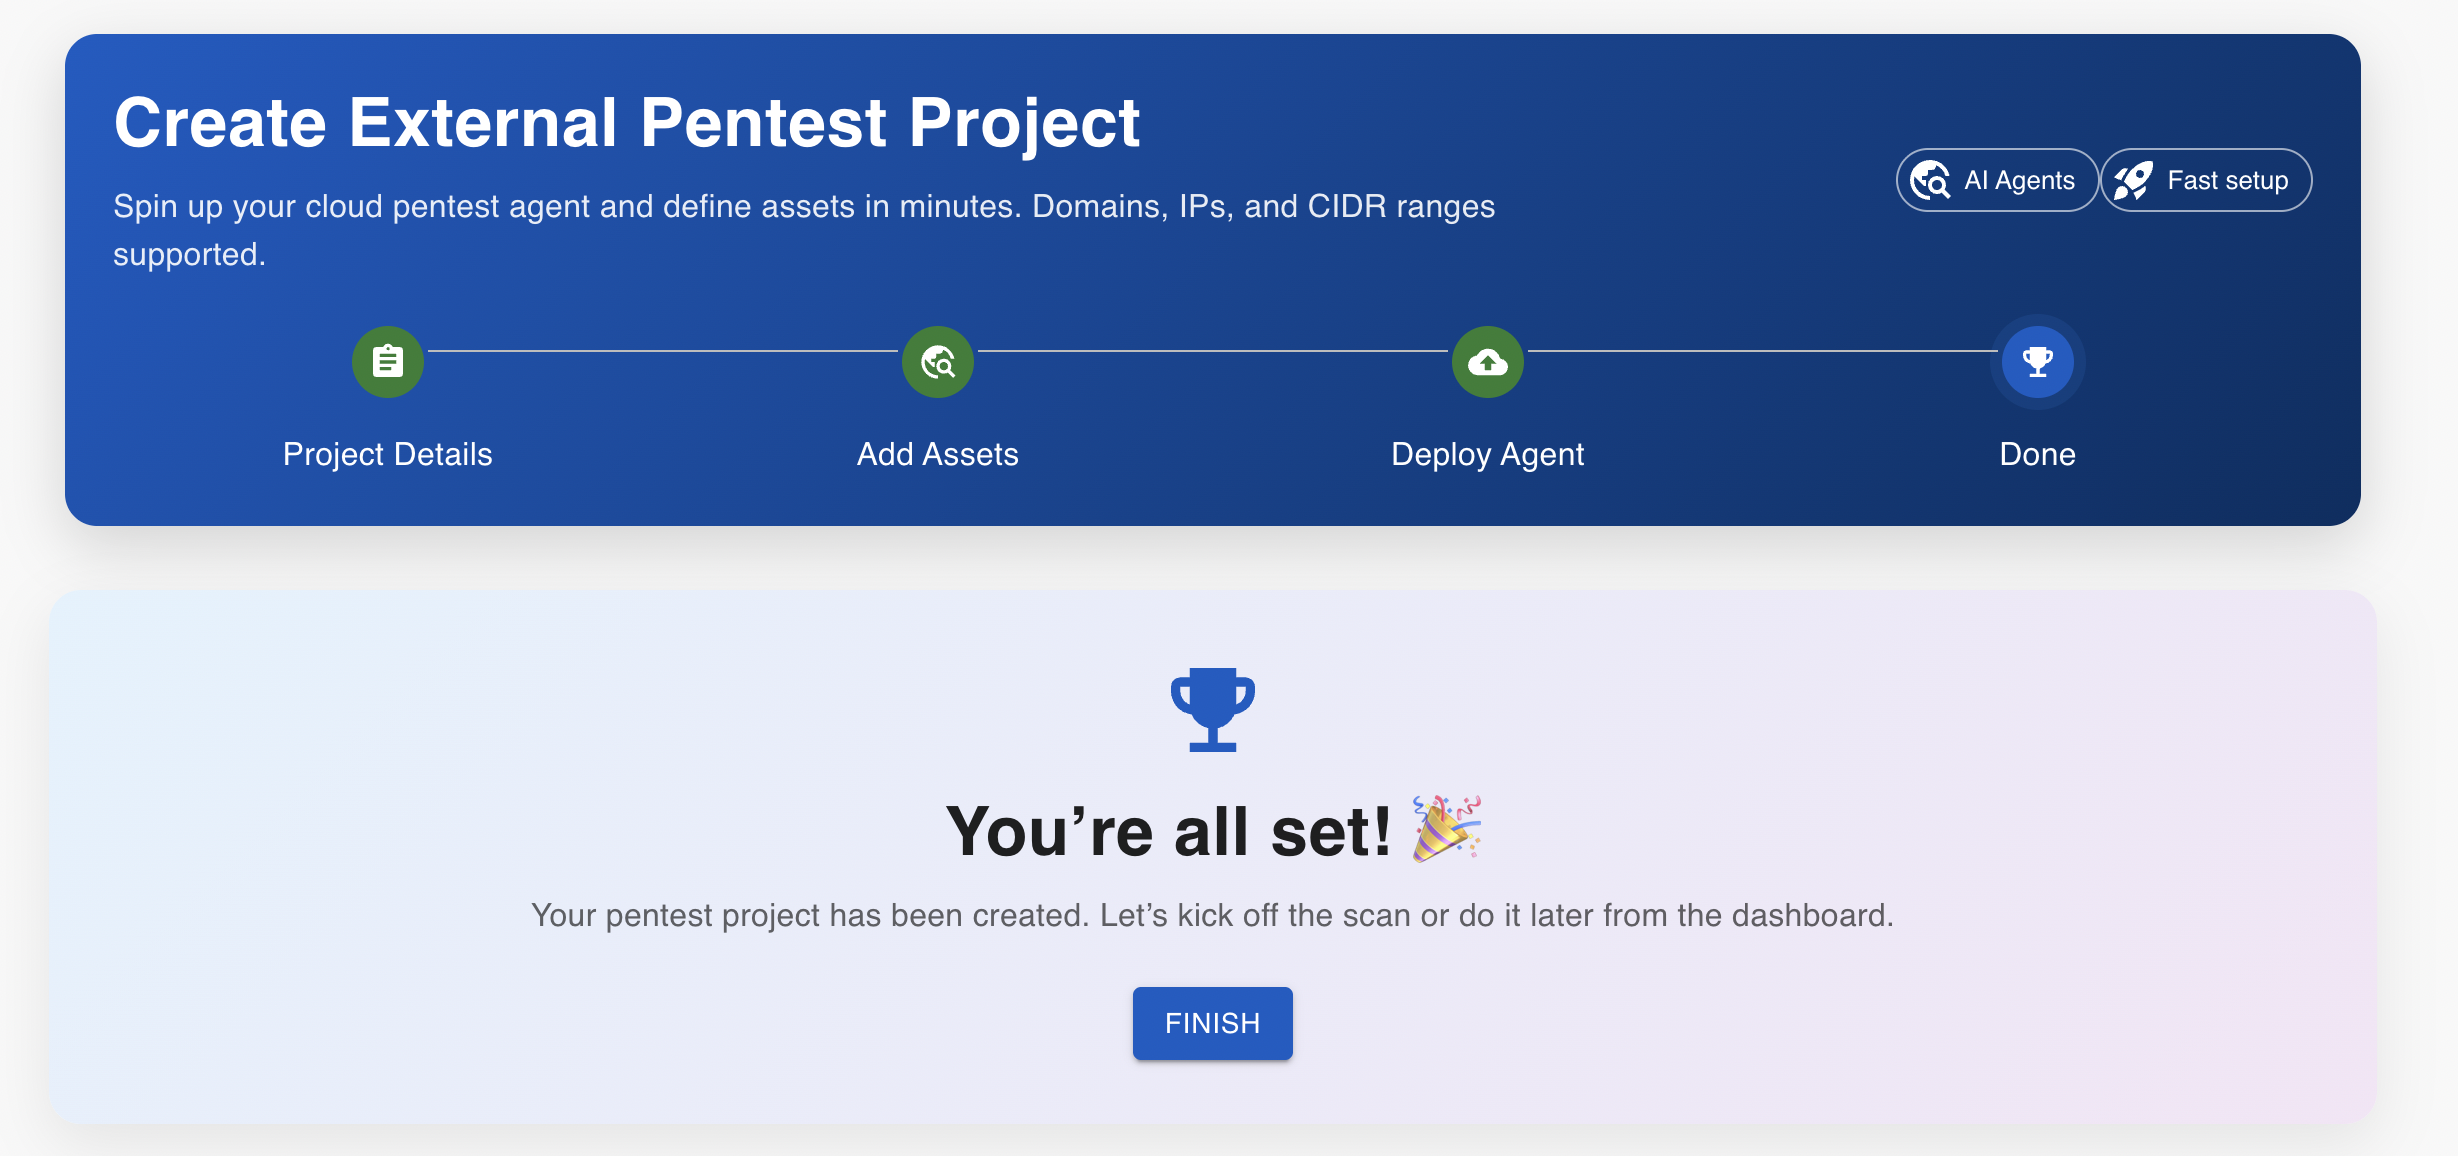Viewport: 2458px width, 1156px height.
Task: Click the Project Details clipboard step icon
Action: pos(388,362)
